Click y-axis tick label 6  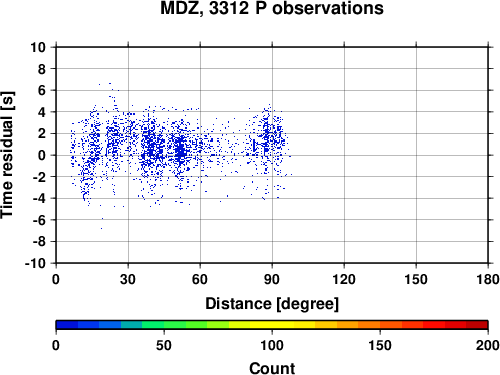tap(41, 90)
